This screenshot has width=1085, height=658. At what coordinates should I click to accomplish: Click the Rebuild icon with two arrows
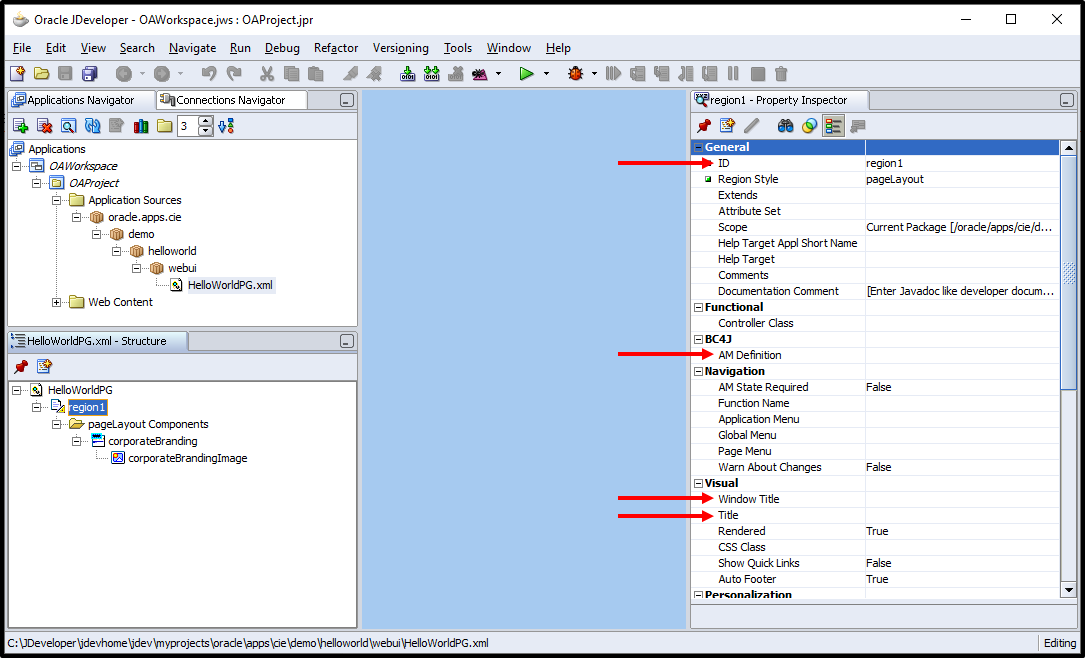[432, 73]
